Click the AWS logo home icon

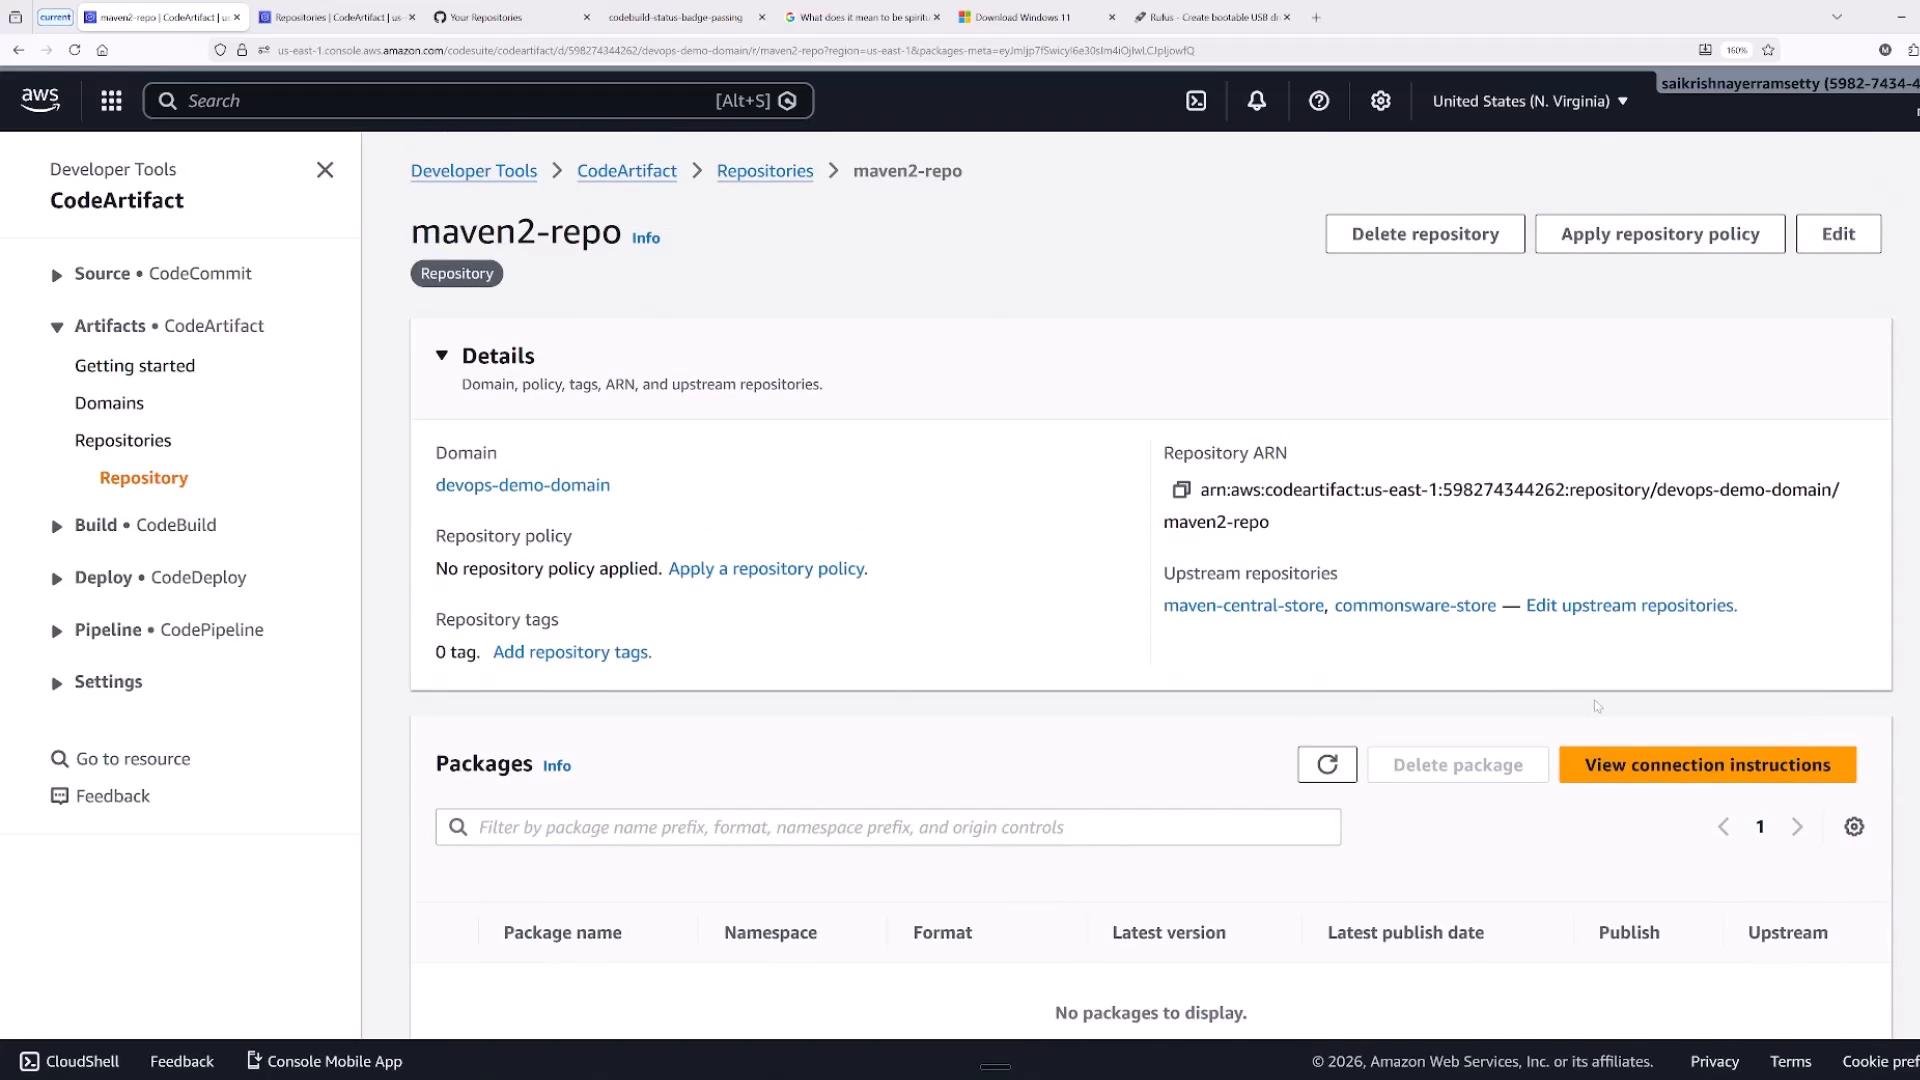pos(40,100)
